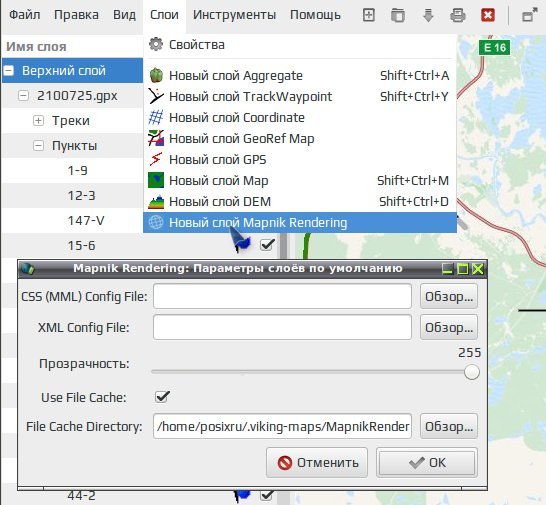Click the Прозрачность slider handle
Screen dimensions: 546x505
click(471, 372)
